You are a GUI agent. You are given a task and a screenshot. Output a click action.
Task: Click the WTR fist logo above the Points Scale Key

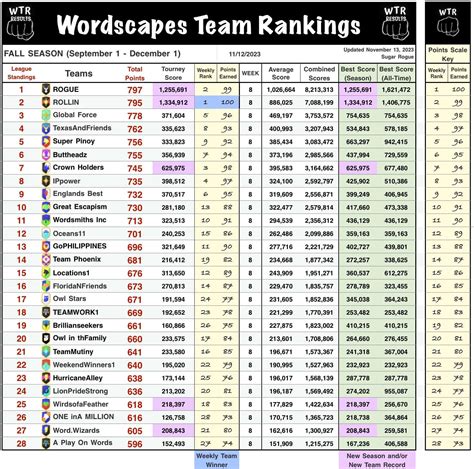[x=448, y=23]
